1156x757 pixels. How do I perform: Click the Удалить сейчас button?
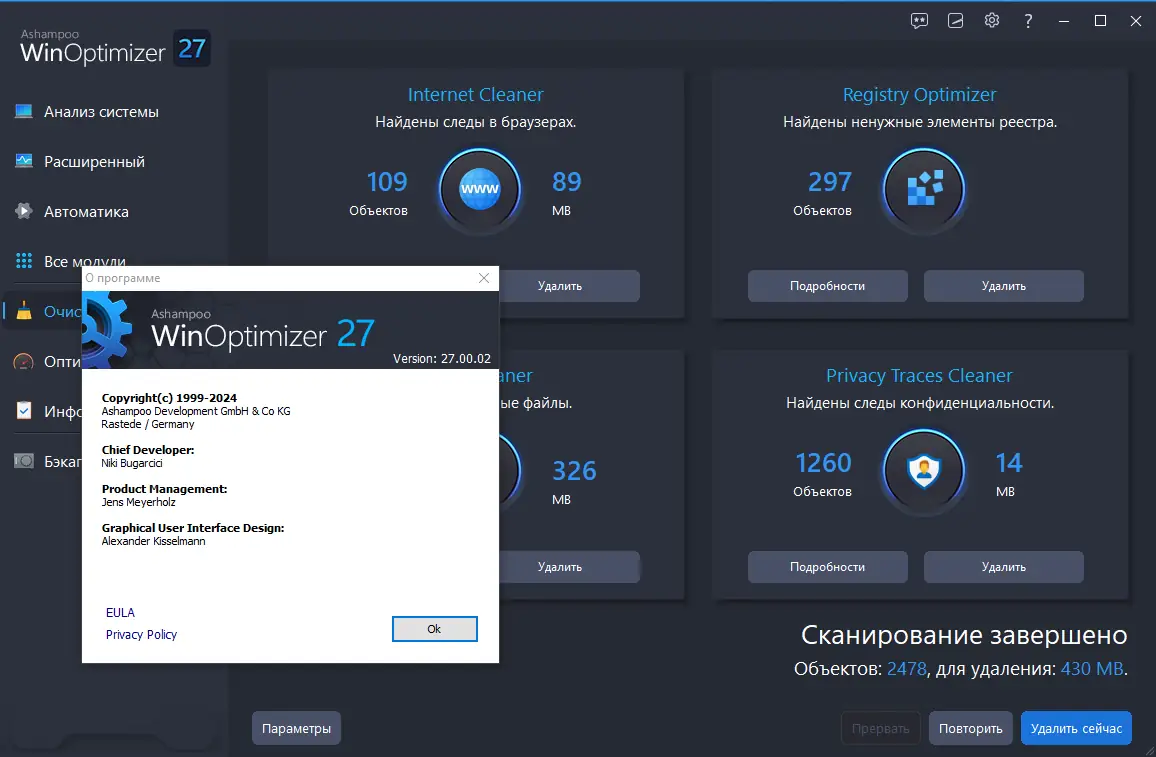click(x=1076, y=728)
